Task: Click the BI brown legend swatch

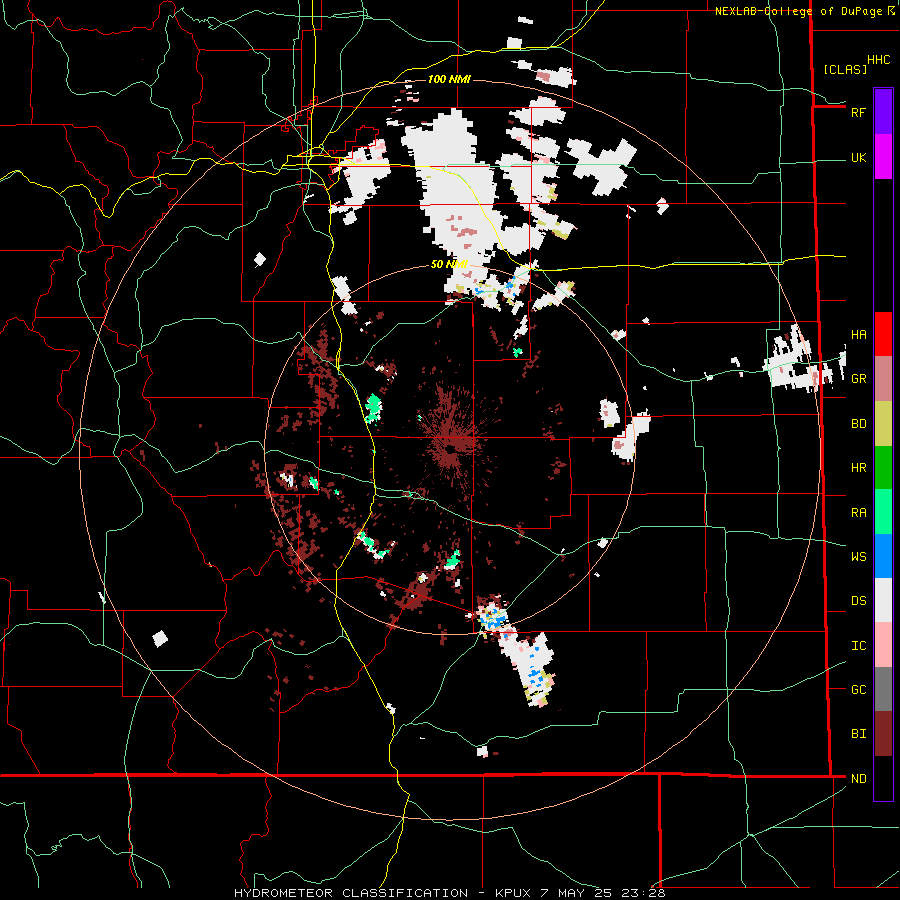Action: [883, 734]
